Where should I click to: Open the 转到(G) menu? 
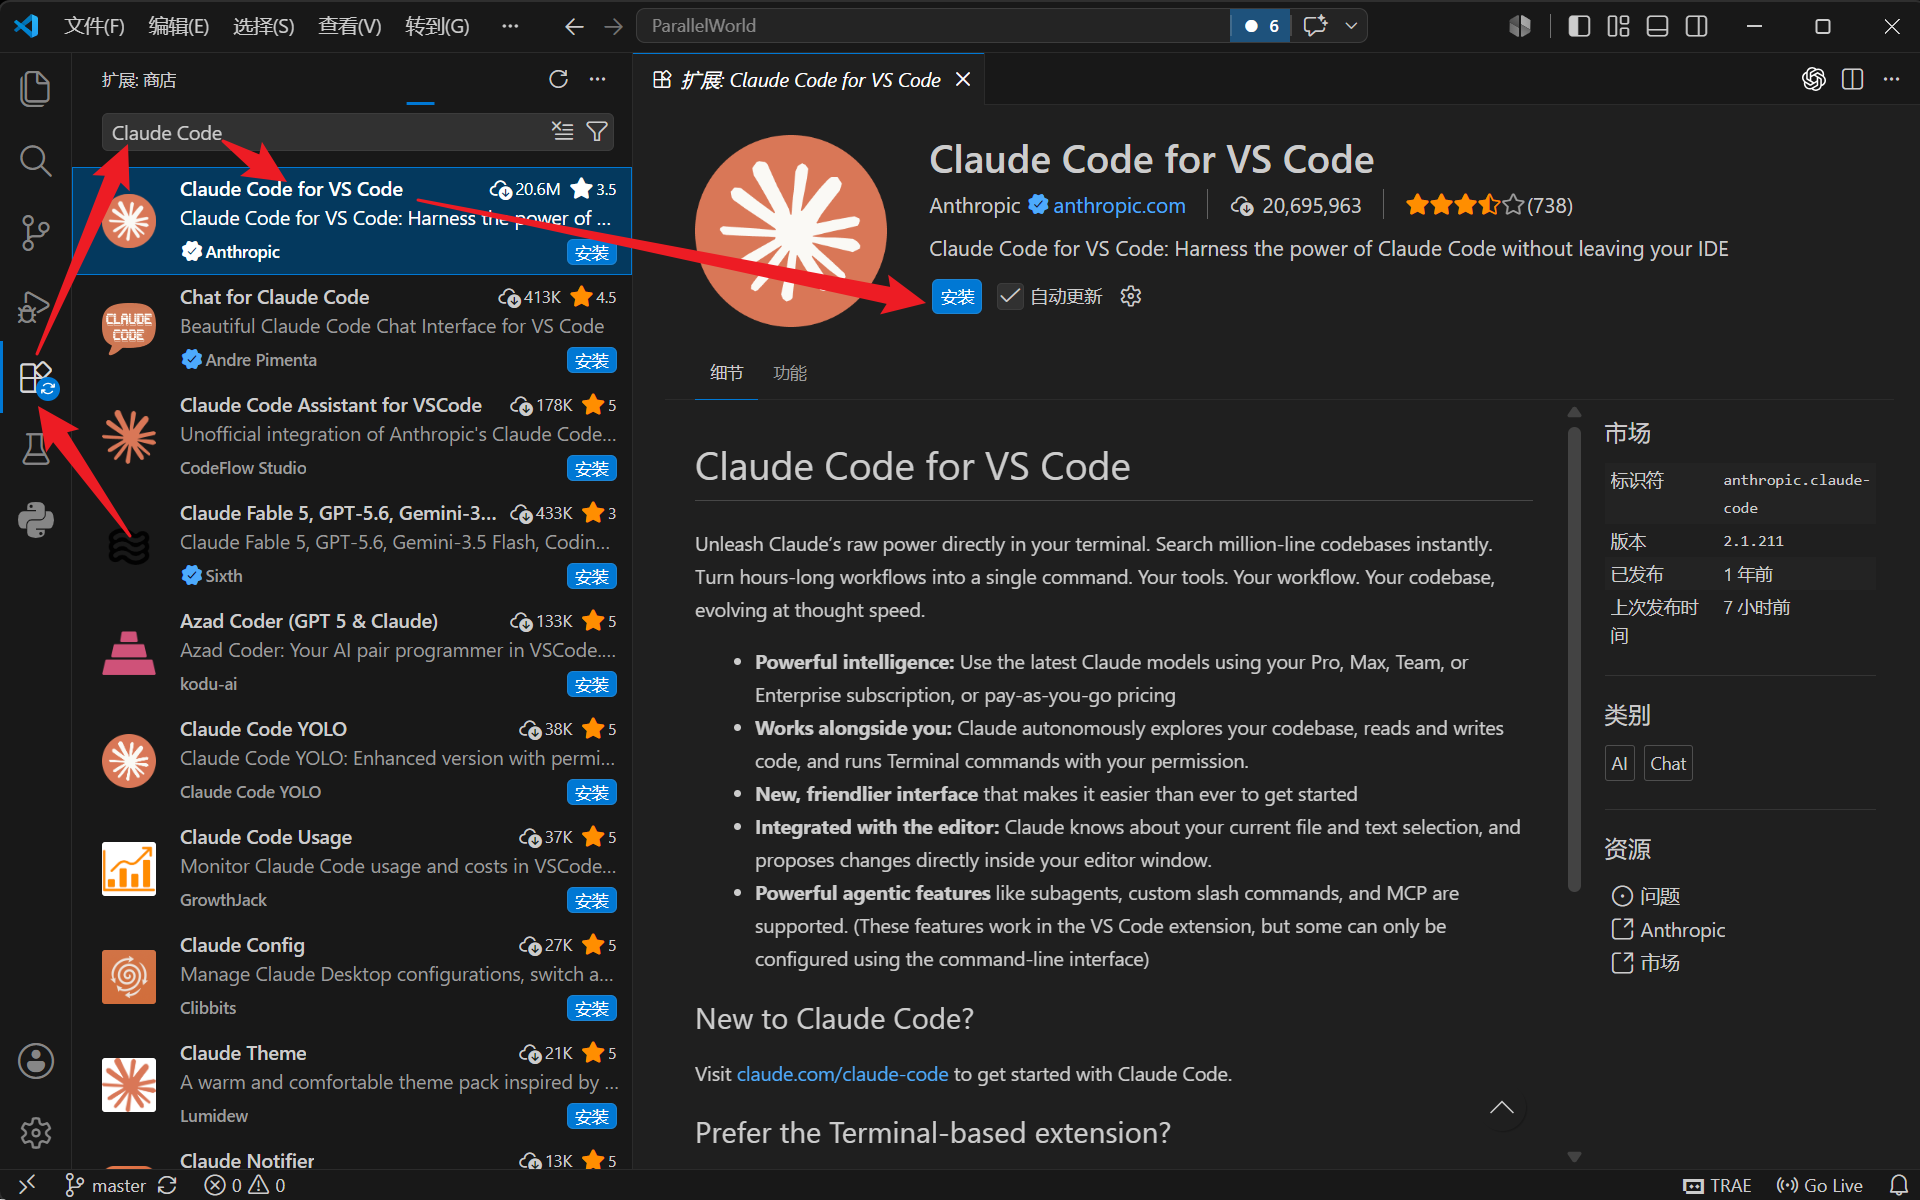(437, 26)
